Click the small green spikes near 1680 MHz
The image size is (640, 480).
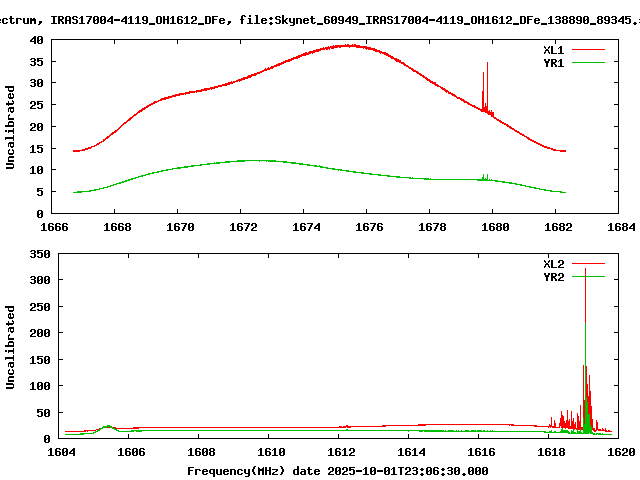click(x=485, y=177)
